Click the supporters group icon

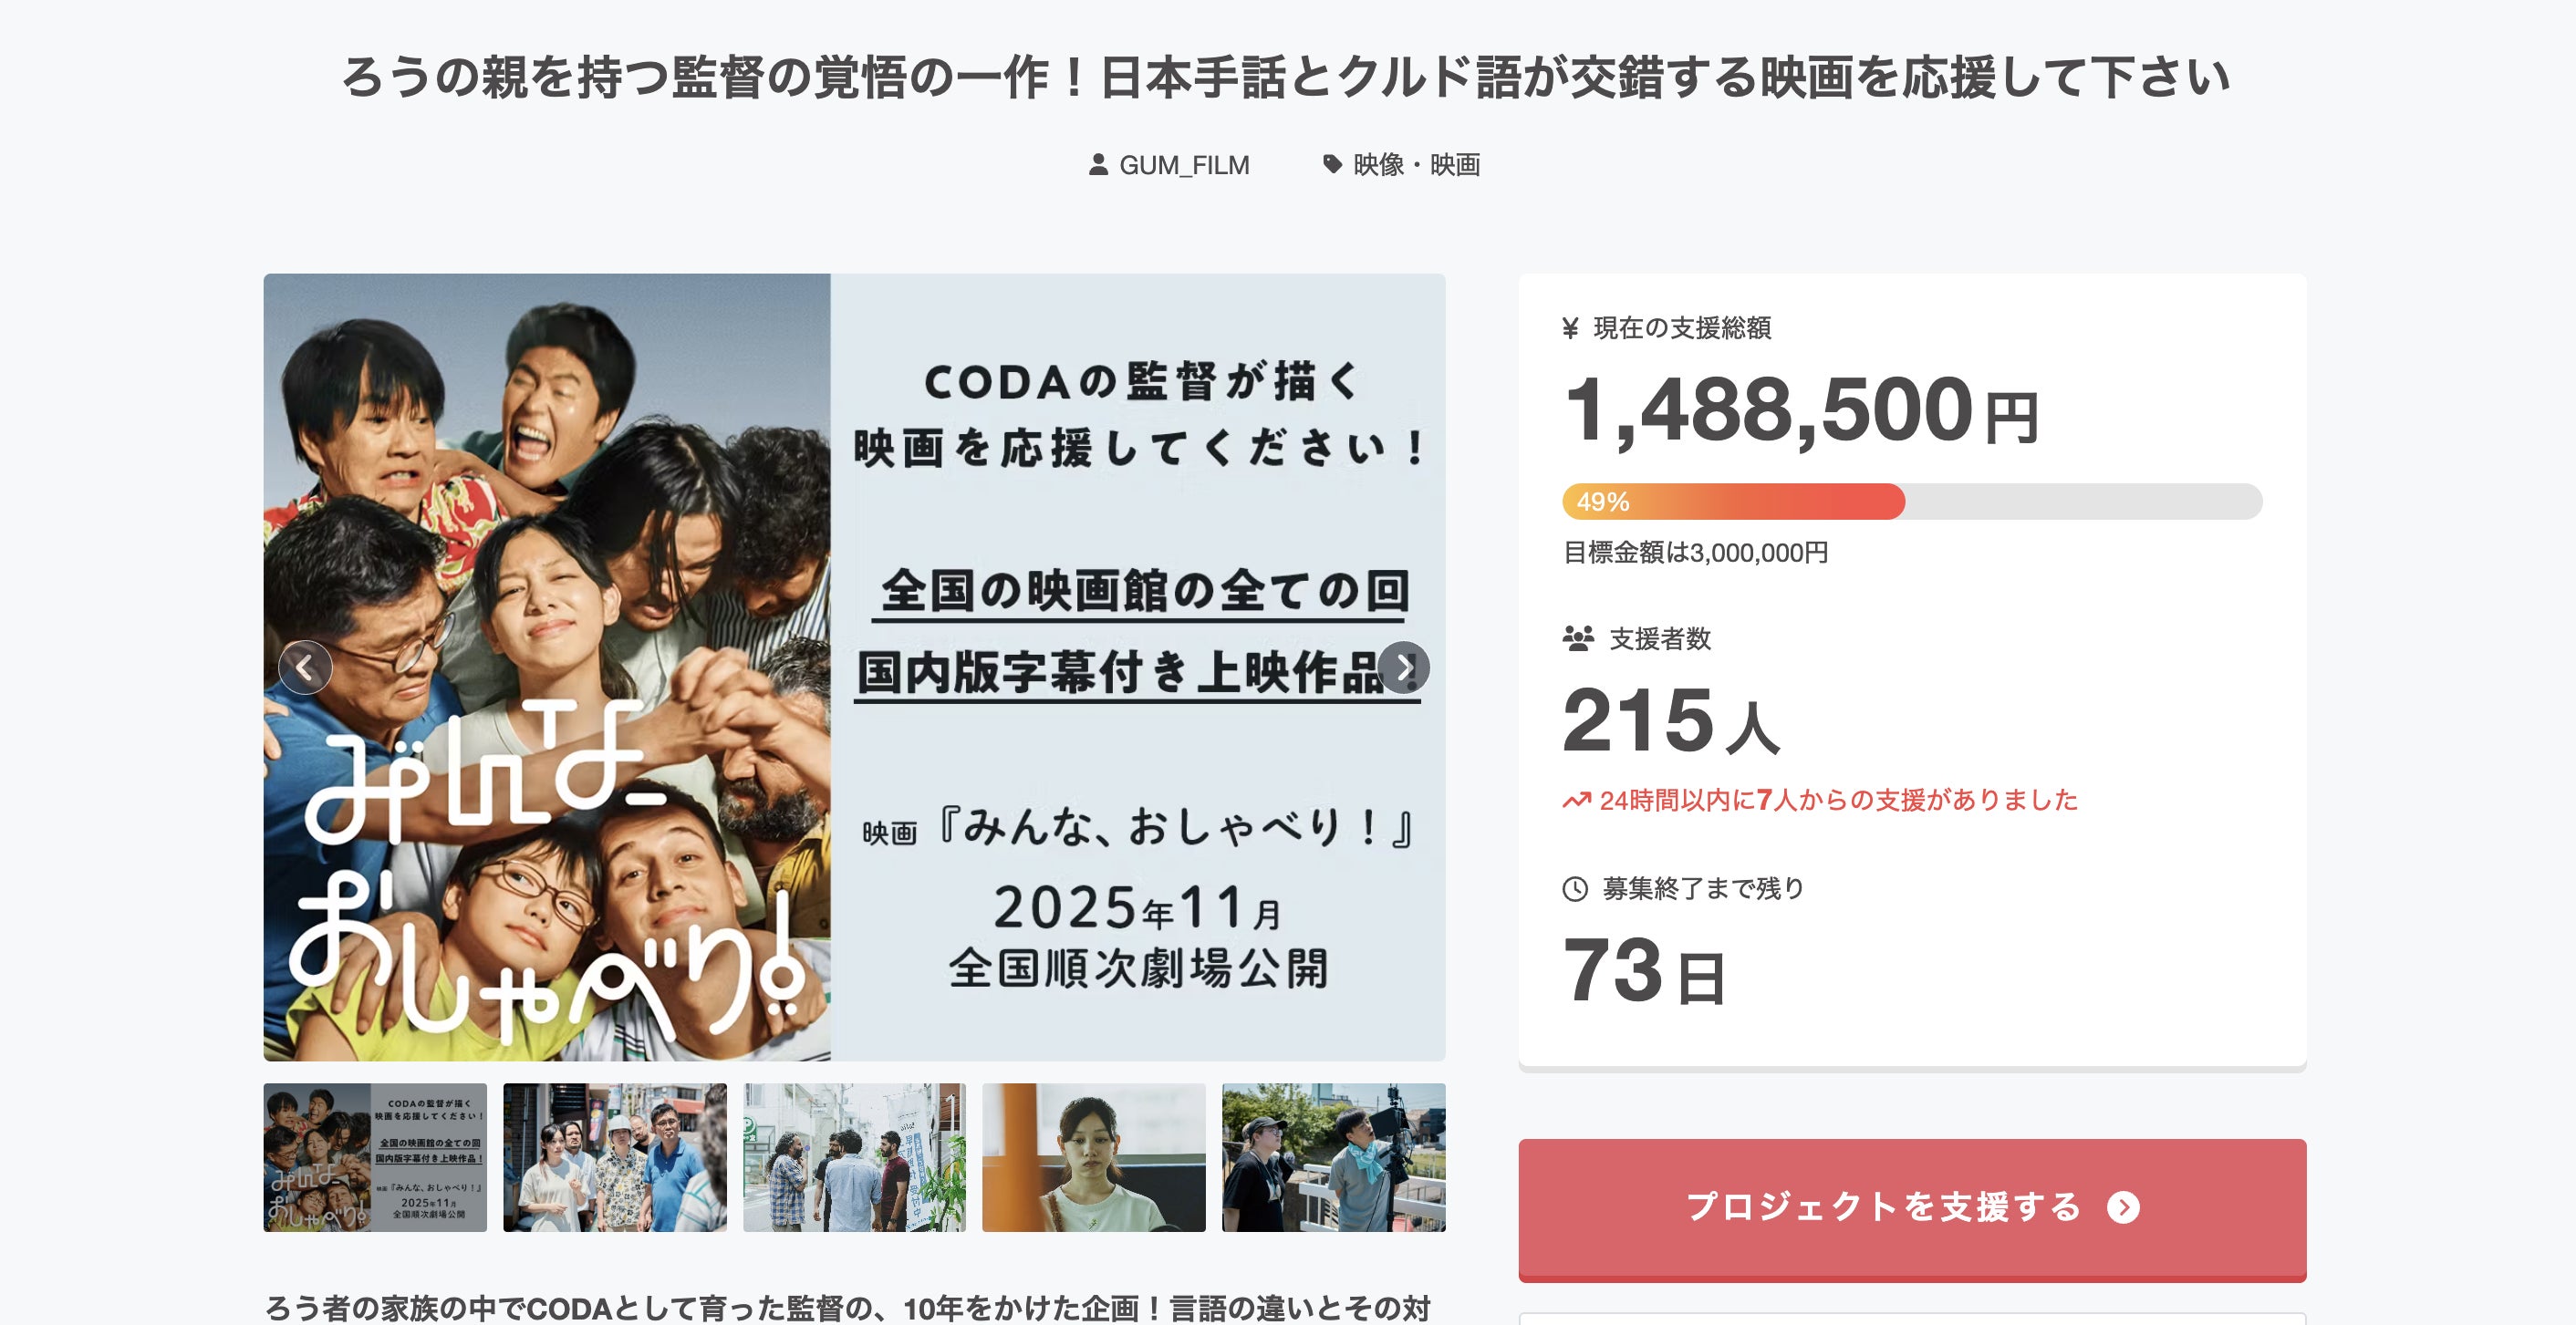[x=1578, y=638]
